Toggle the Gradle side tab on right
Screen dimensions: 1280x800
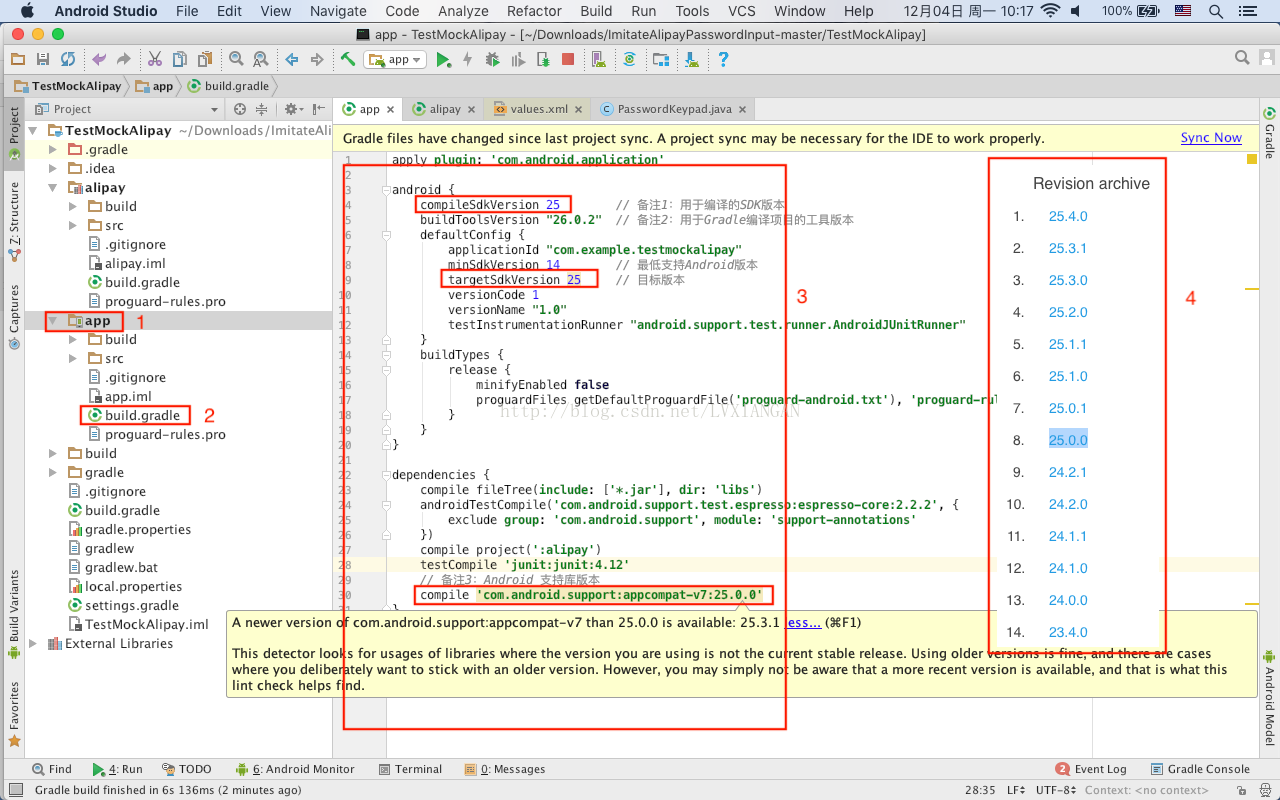pyautogui.click(x=1269, y=132)
